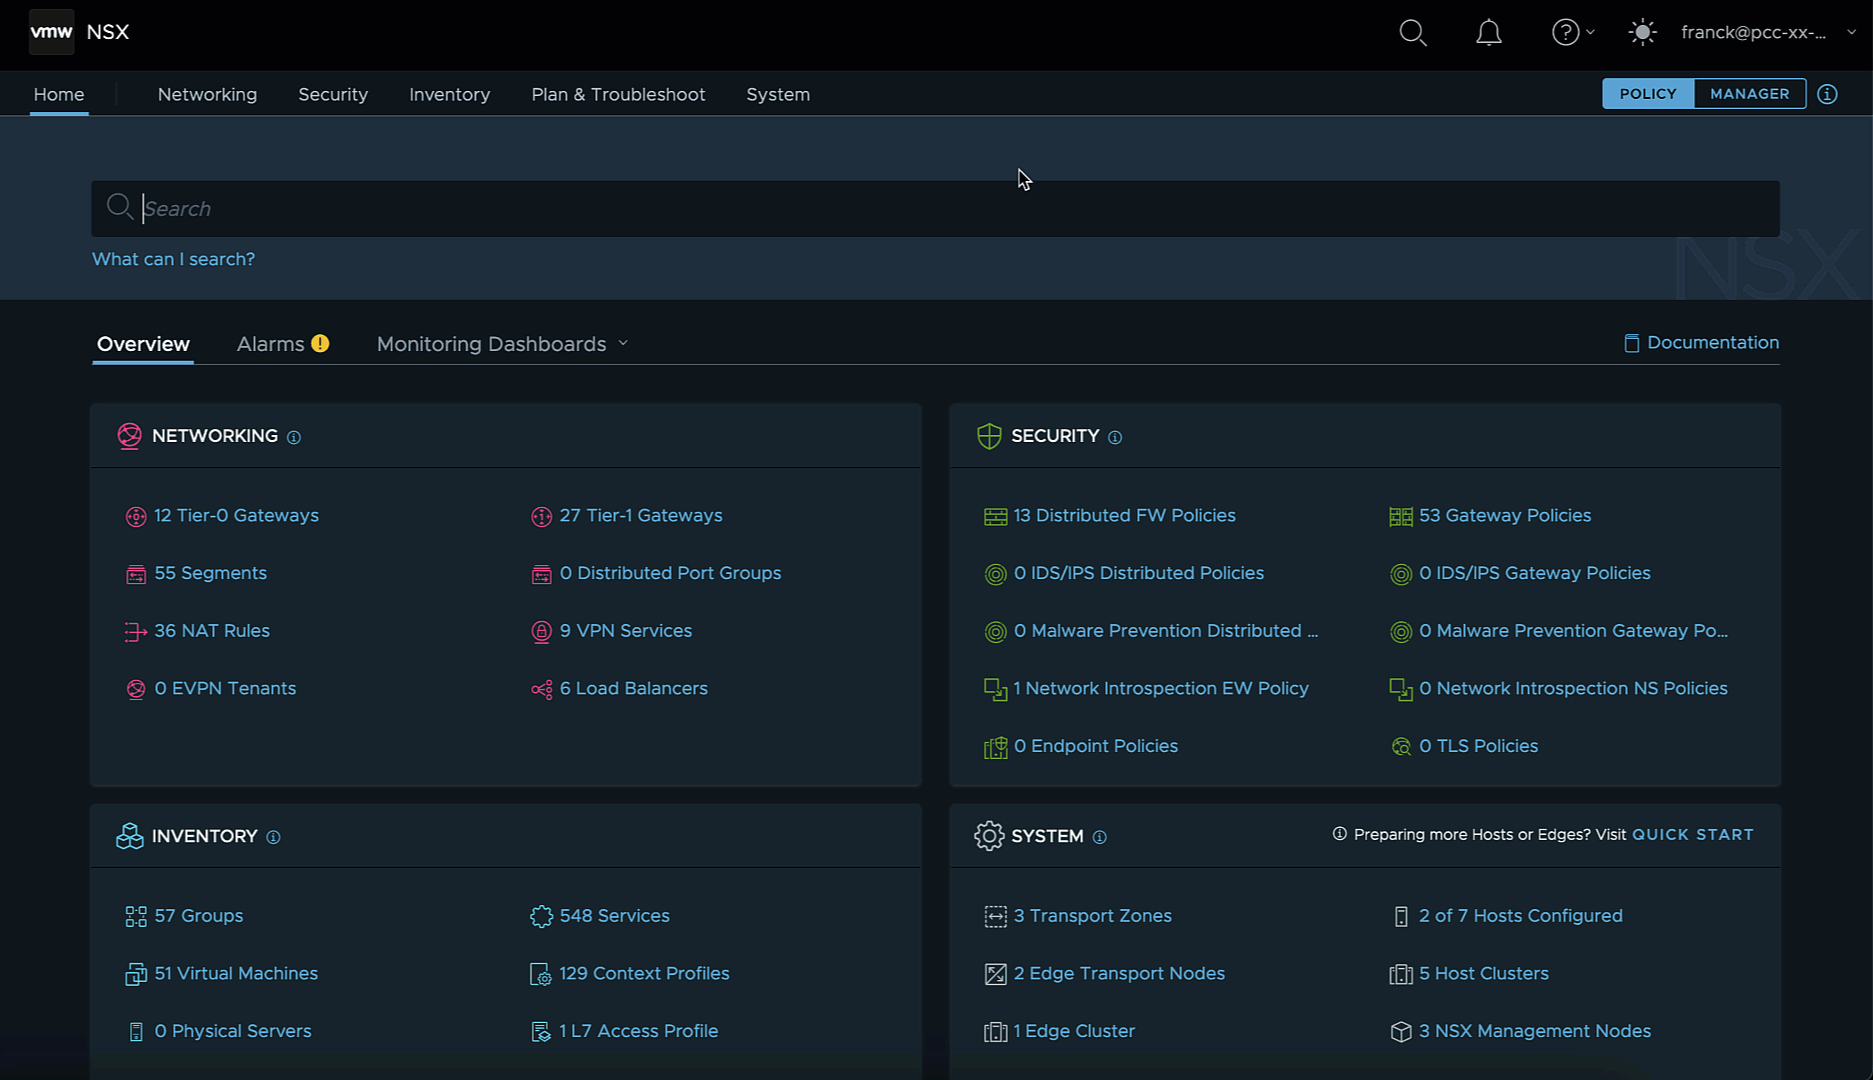
Task: Expand the Monitoring Dashboards dropdown
Action: tap(502, 344)
